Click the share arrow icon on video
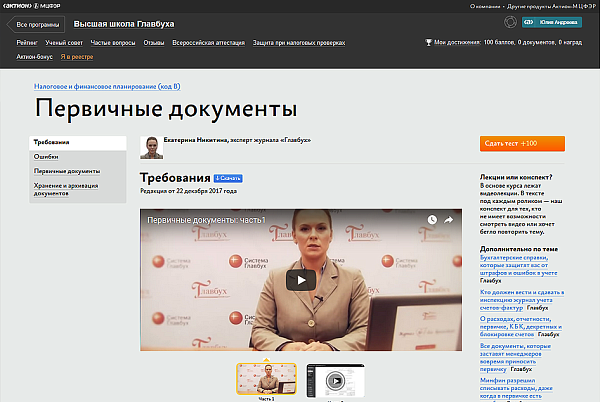Screen dimensions: 600x402 tap(448, 220)
